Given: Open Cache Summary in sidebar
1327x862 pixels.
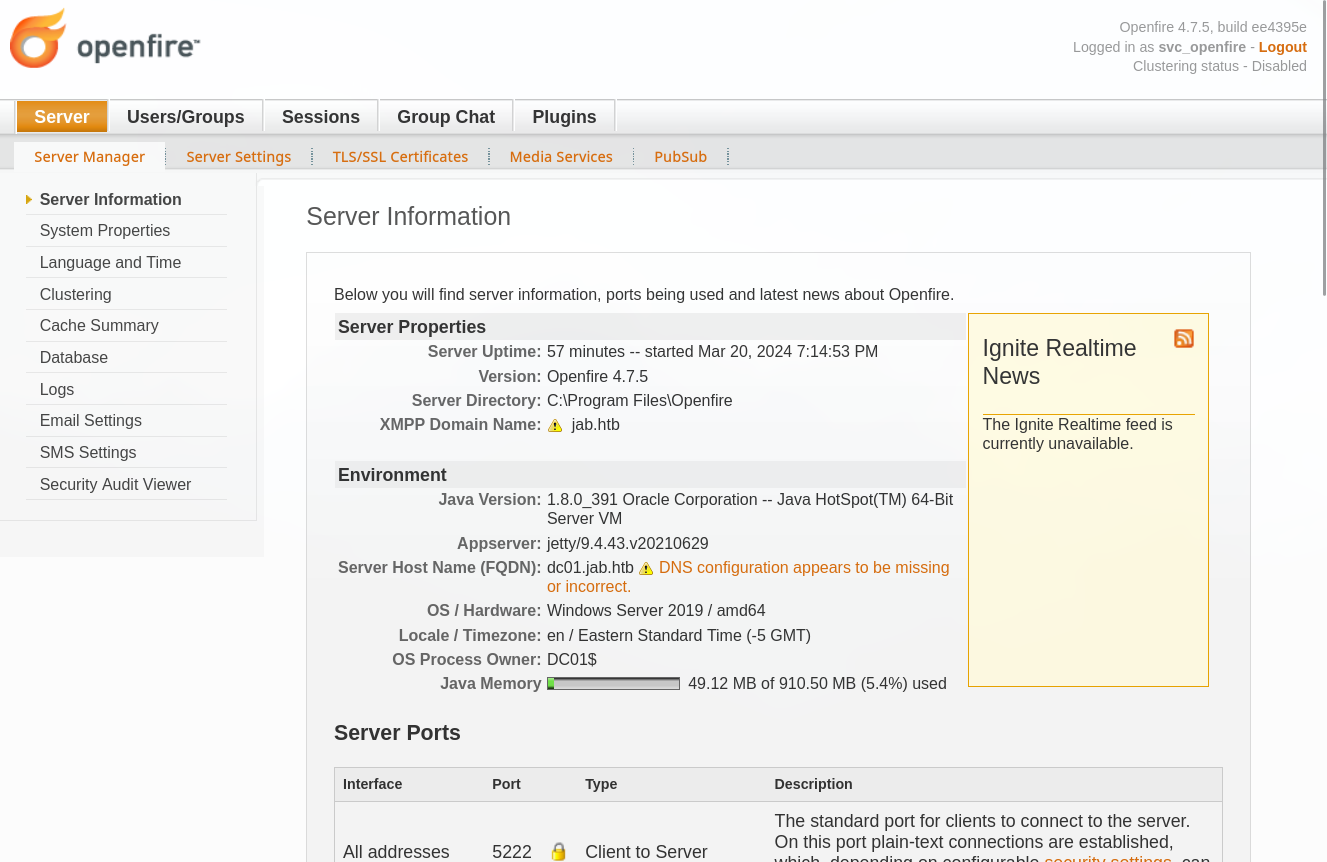Looking at the screenshot, I should pyautogui.click(x=99, y=326).
